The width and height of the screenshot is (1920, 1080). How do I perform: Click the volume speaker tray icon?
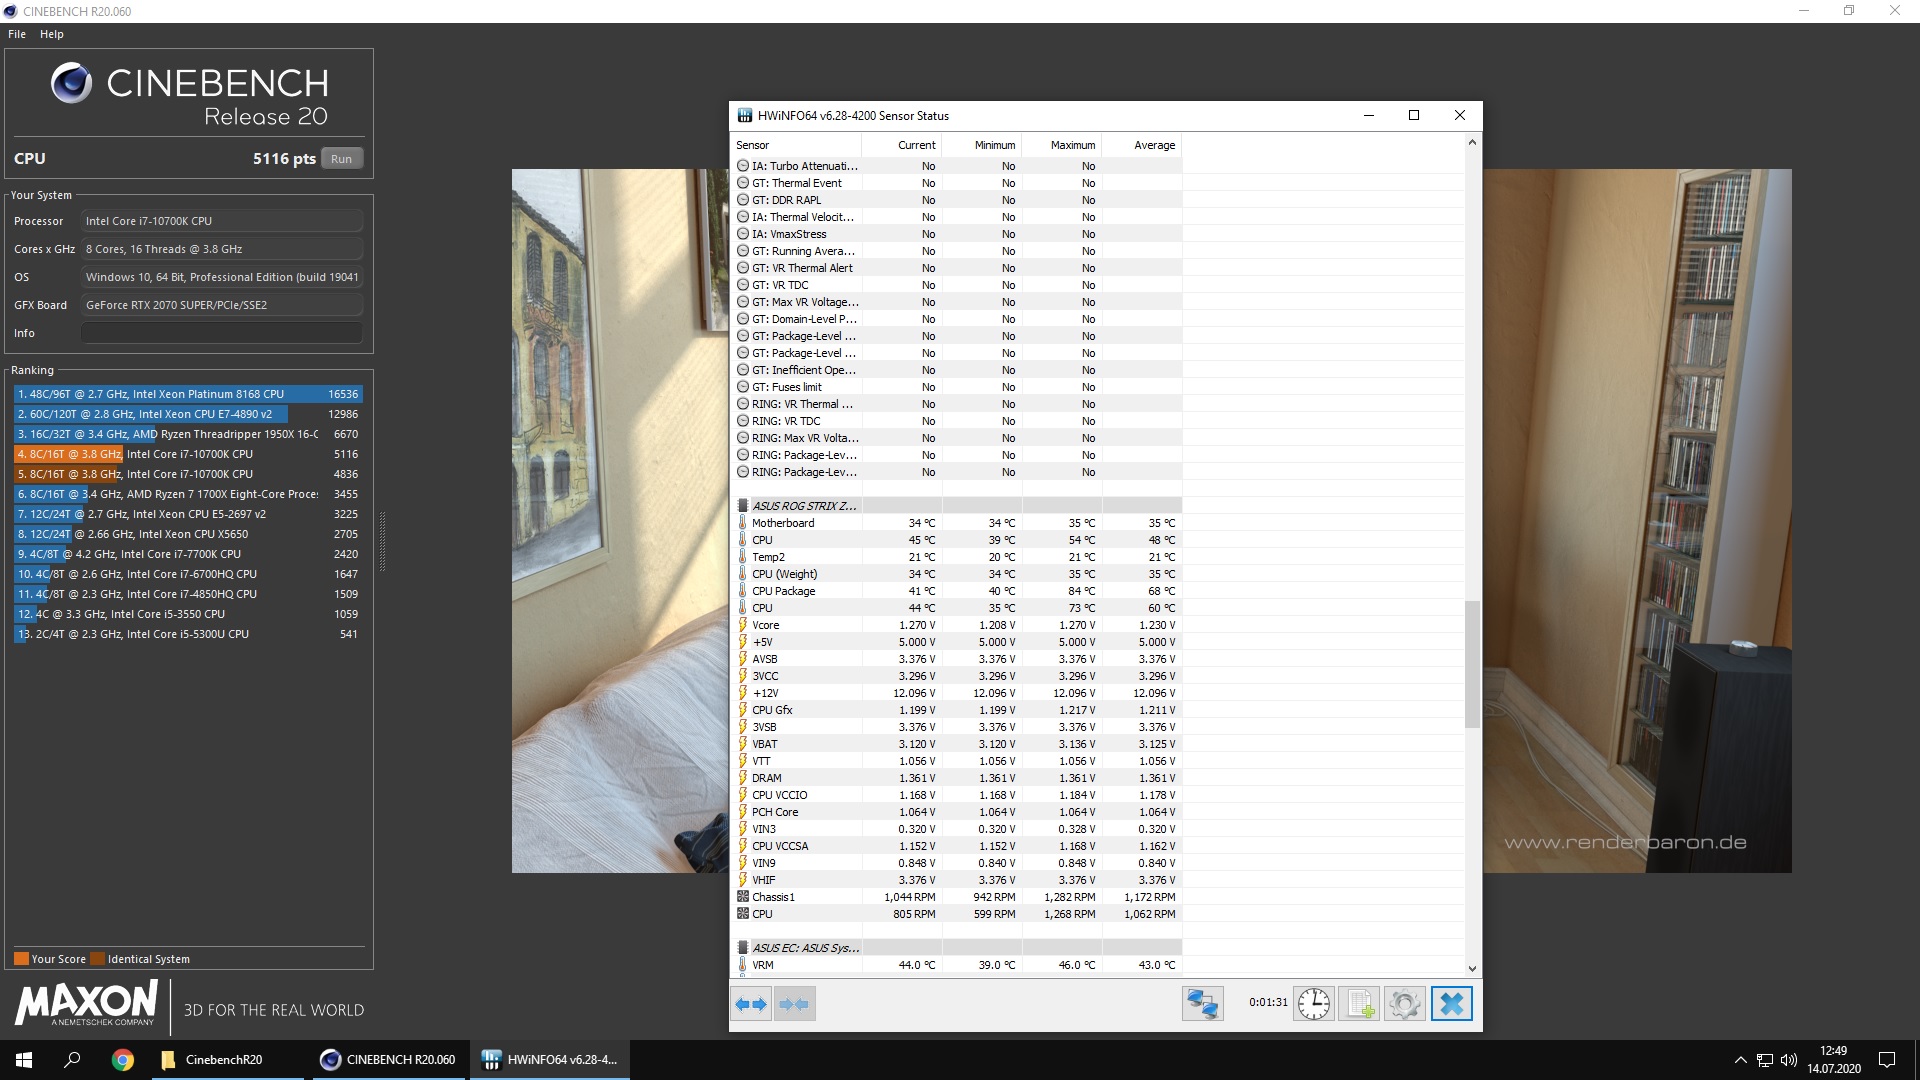(x=1789, y=1060)
